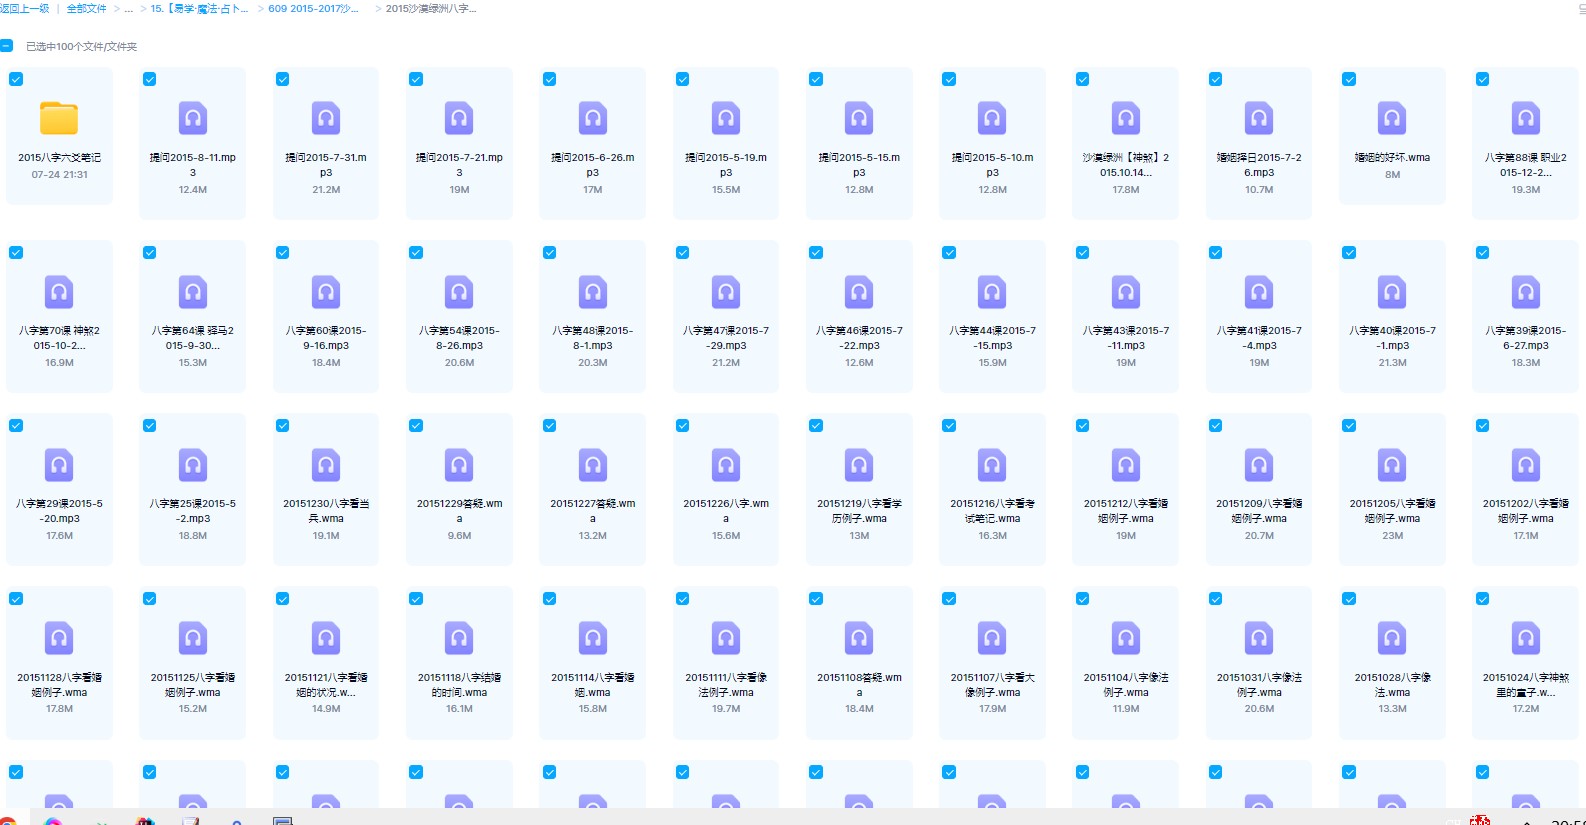
Task: Open 沙漠绿洲【神煞】2015.10.14 audio icon
Action: tap(1126, 118)
